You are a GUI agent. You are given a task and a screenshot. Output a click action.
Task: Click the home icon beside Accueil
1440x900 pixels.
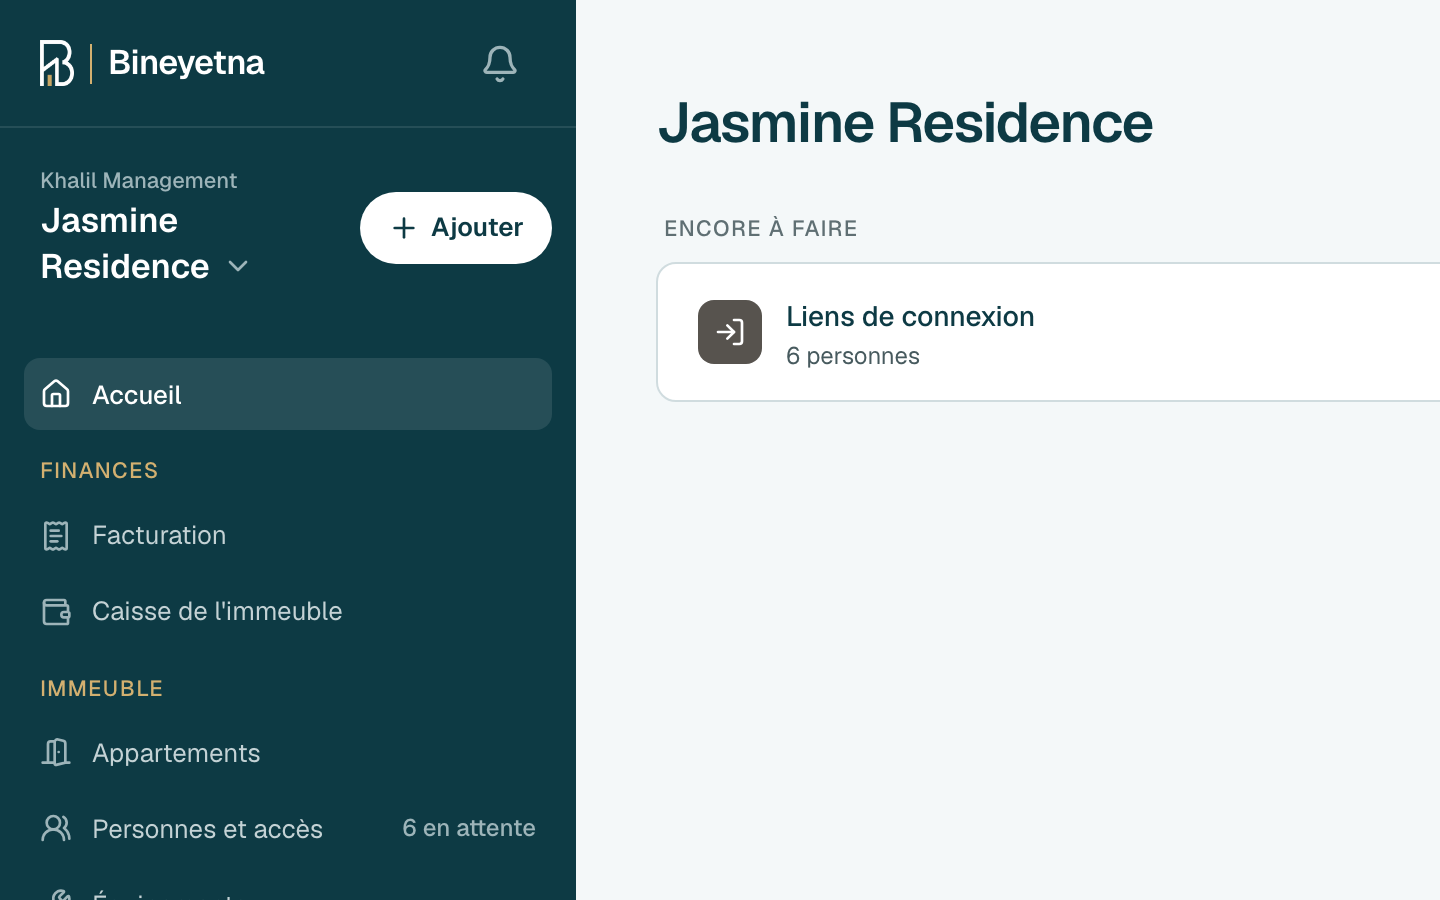pyautogui.click(x=56, y=394)
